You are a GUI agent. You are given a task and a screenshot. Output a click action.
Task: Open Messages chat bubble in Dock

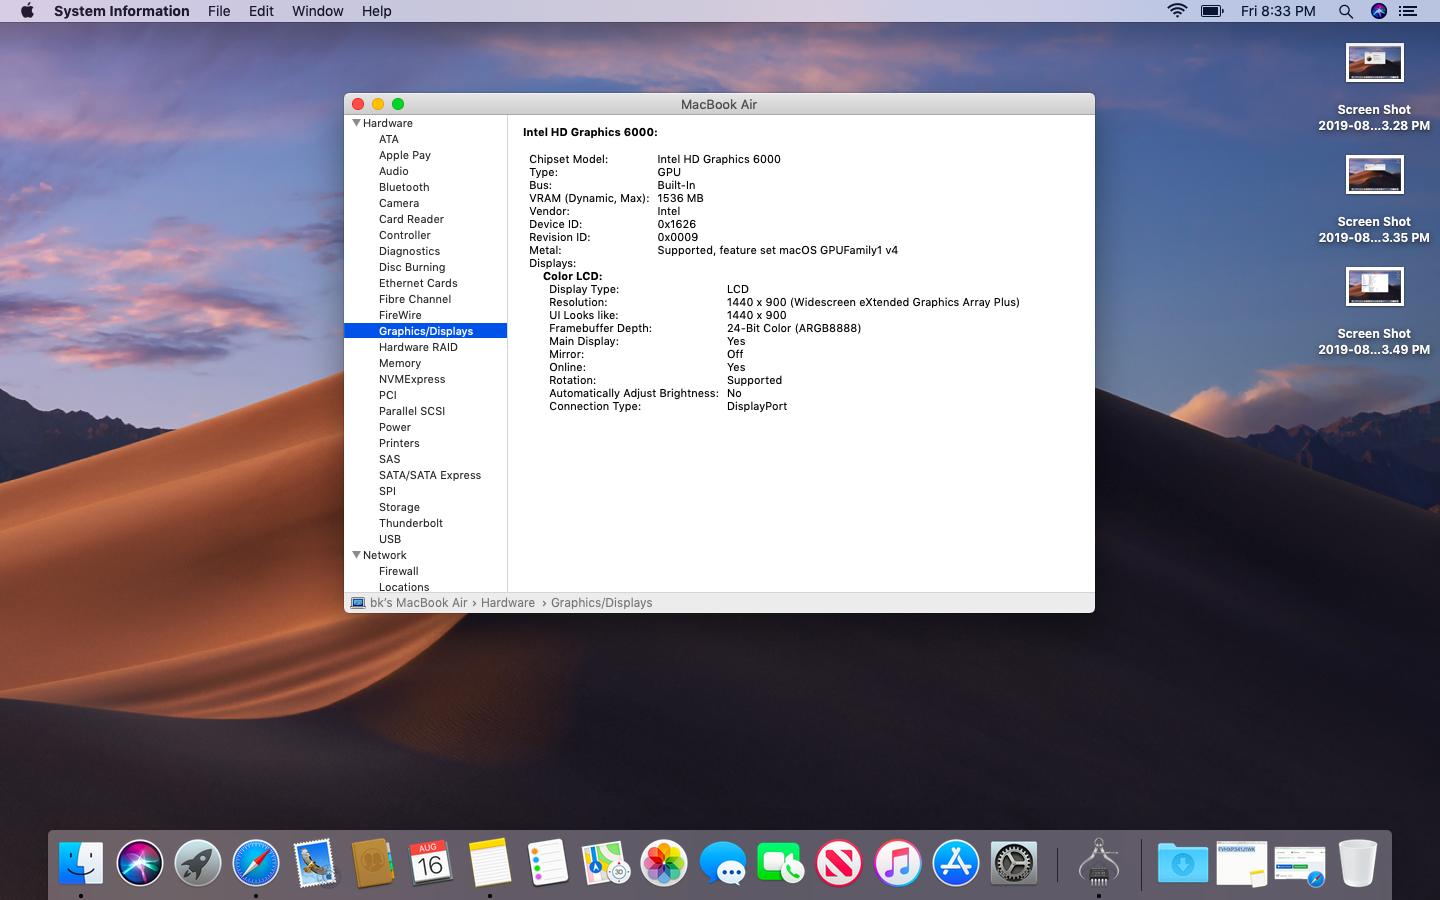point(722,862)
